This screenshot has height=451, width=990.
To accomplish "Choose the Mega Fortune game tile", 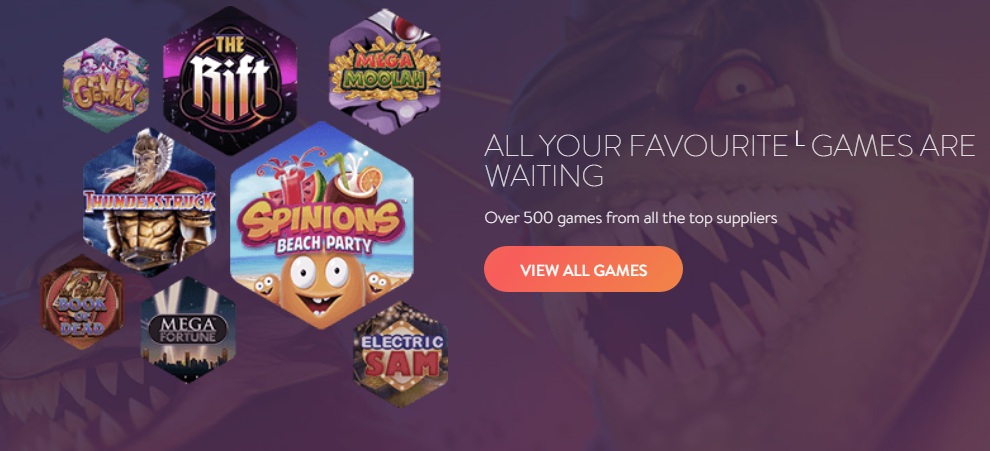I will [188, 330].
